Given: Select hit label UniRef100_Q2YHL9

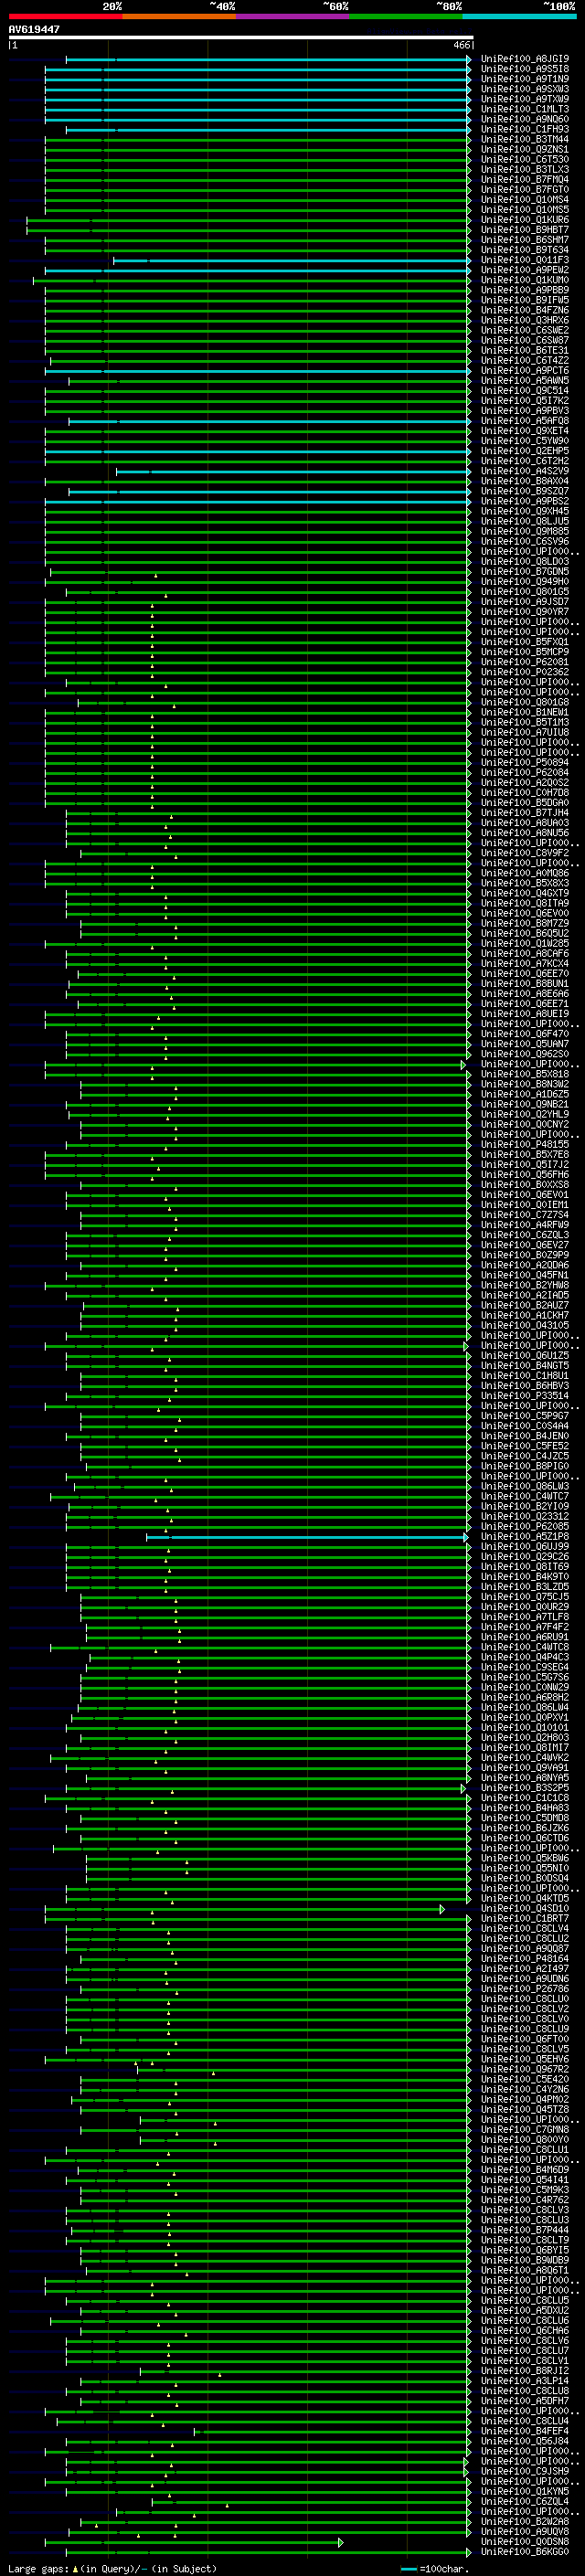Looking at the screenshot, I should click(x=525, y=1114).
